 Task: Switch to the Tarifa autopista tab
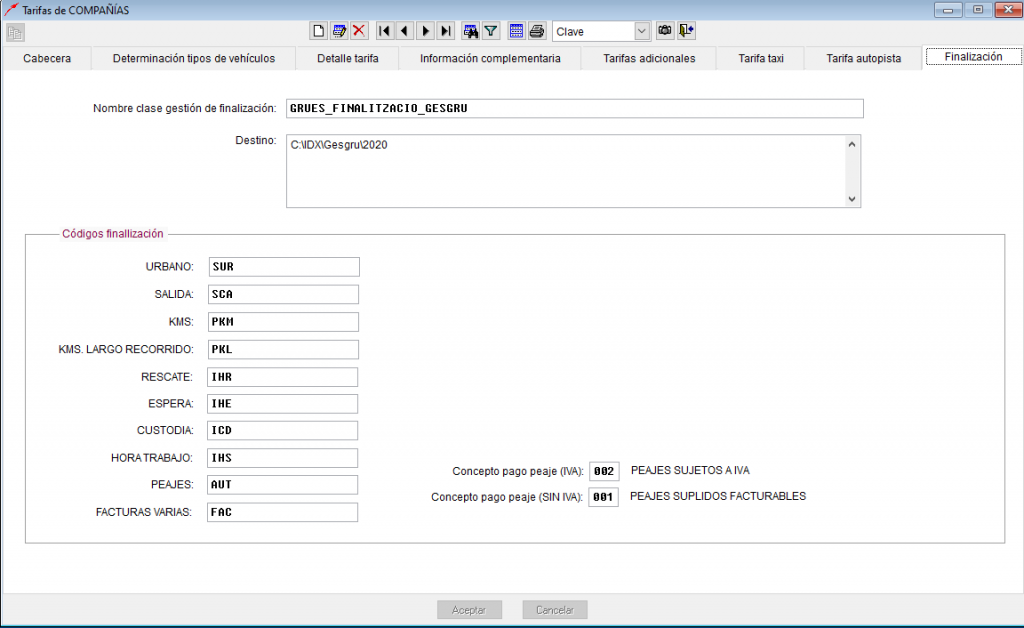[863, 58]
